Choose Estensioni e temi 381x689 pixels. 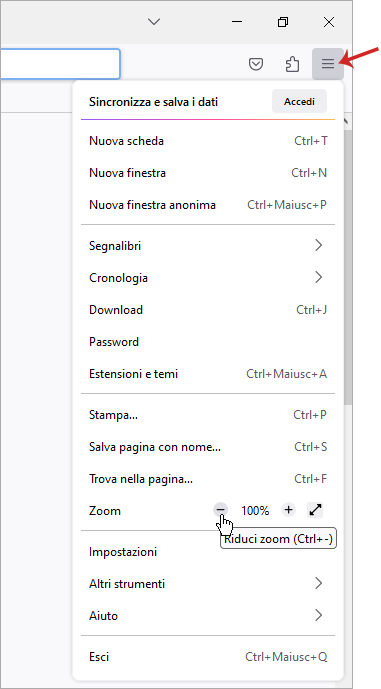pos(208,374)
